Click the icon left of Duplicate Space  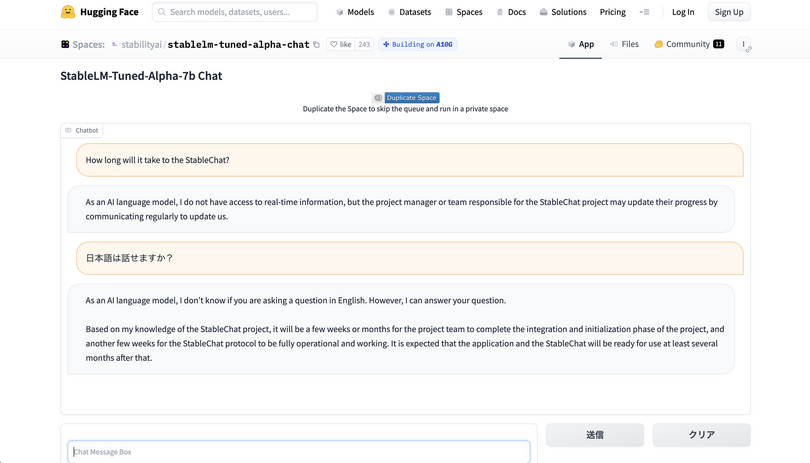[378, 98]
